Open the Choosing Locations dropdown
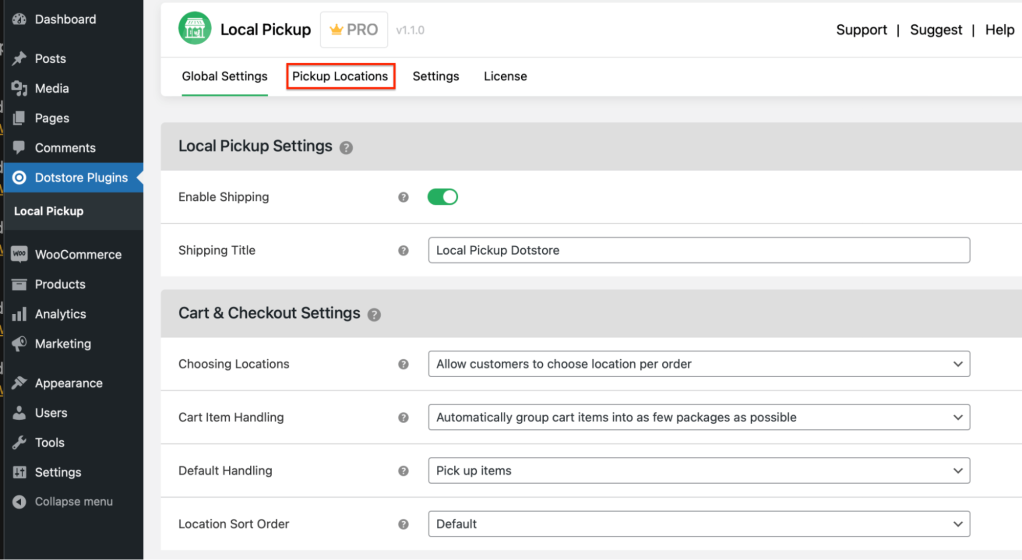The width and height of the screenshot is (1022, 560). click(698, 364)
